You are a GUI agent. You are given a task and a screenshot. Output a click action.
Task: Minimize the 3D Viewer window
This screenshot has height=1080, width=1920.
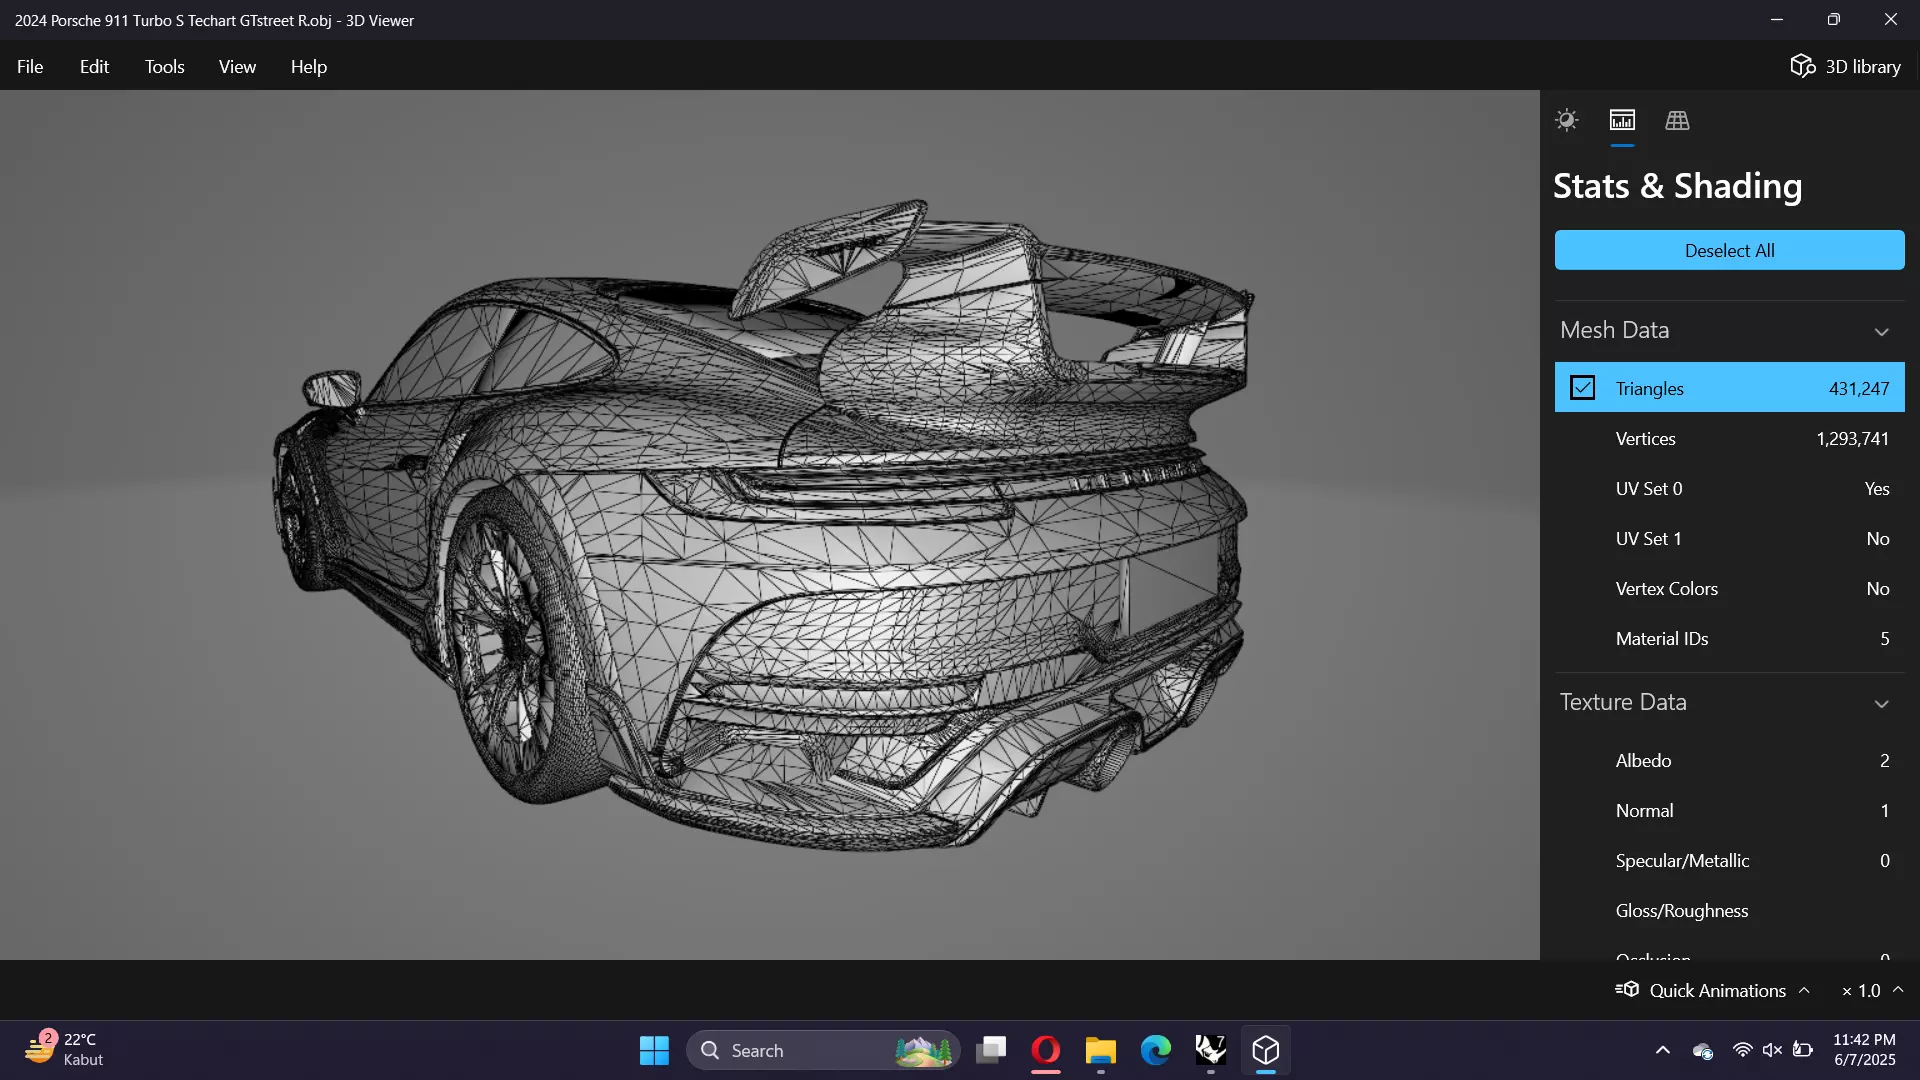point(1776,20)
